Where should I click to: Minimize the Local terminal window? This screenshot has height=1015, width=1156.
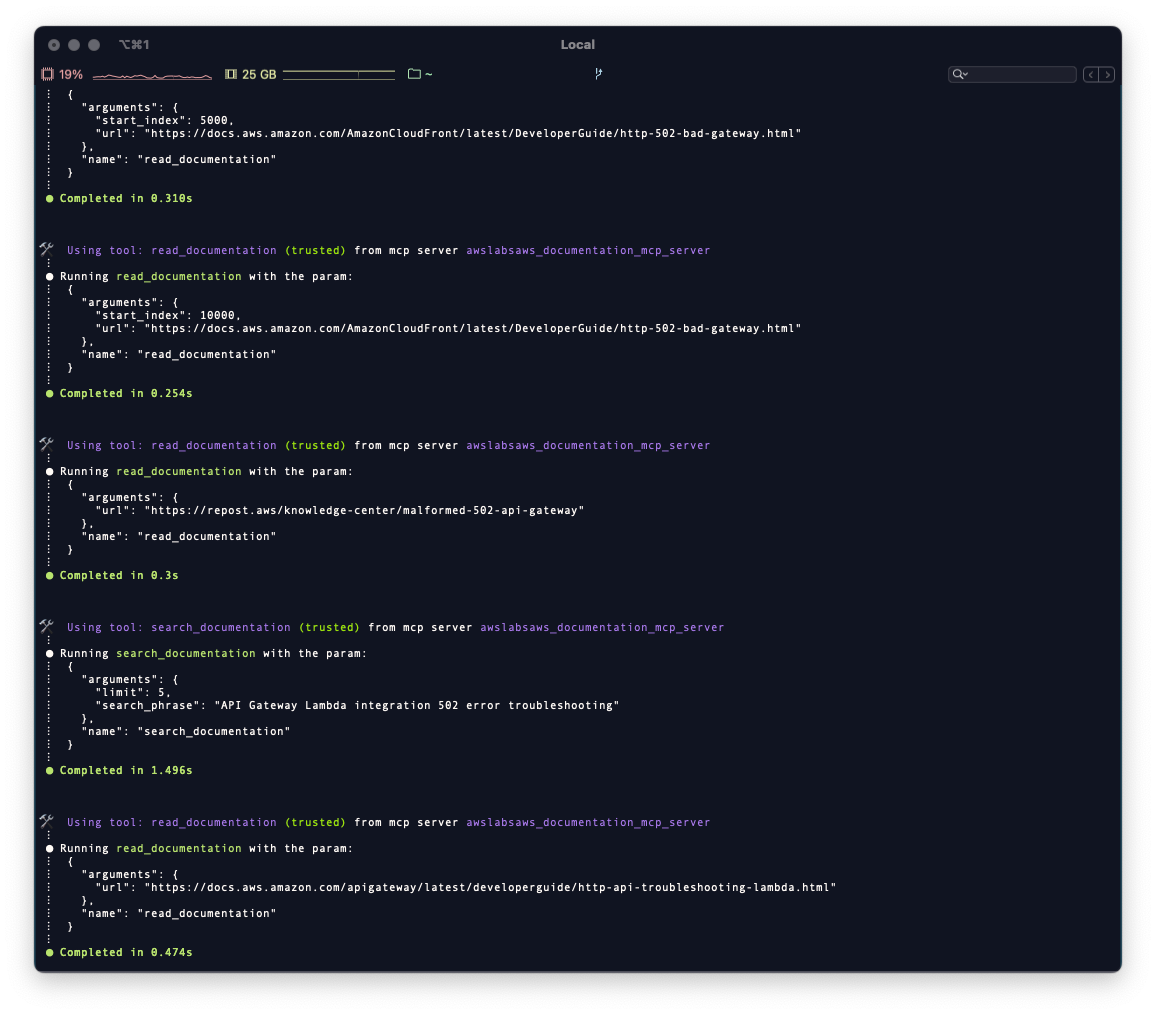(74, 45)
